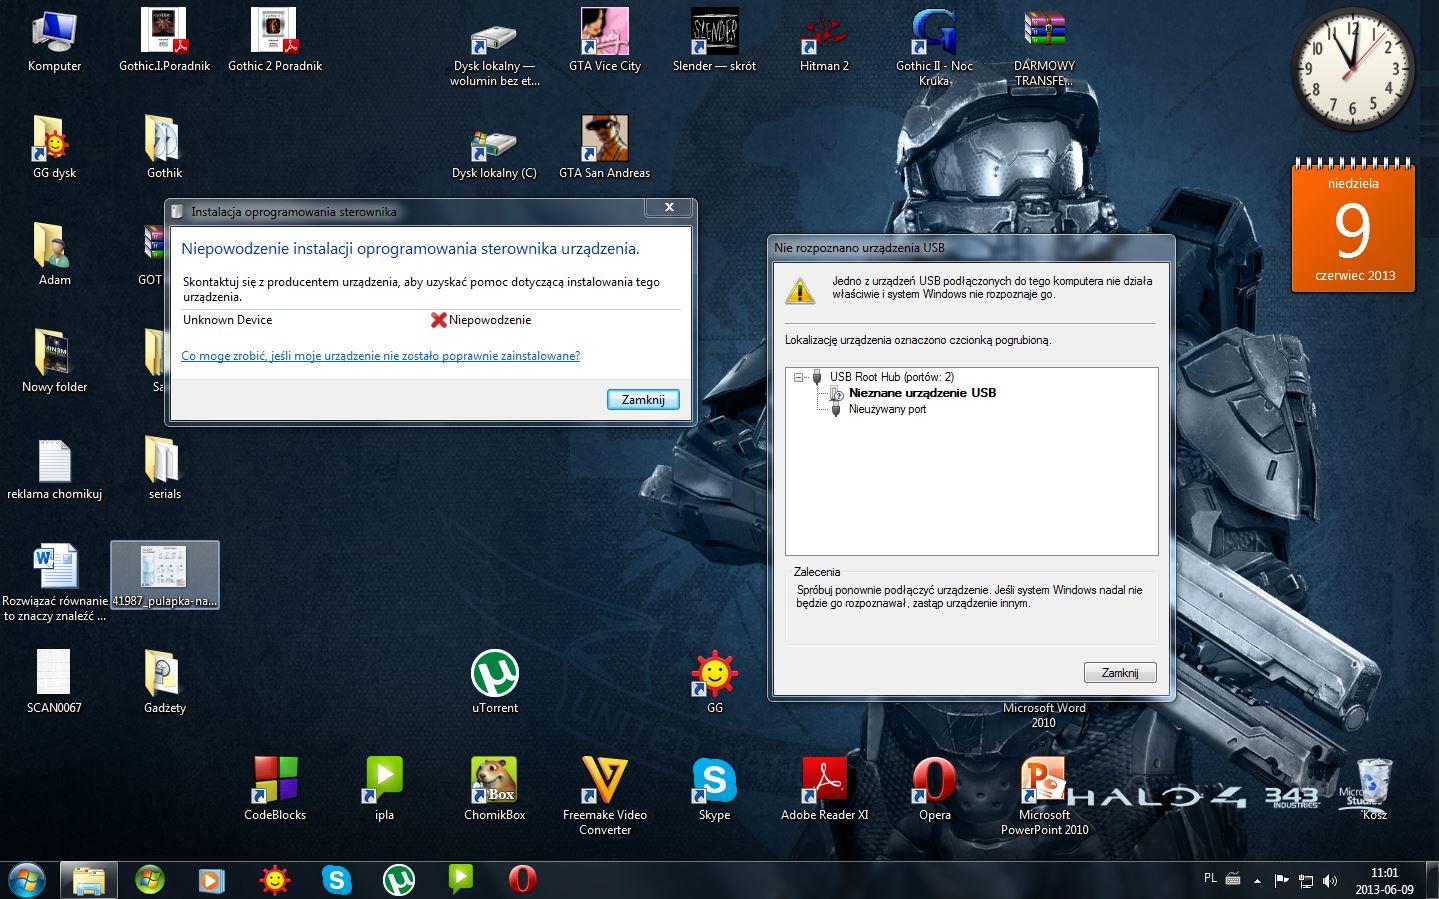This screenshot has width=1439, height=899.
Task: Launch Slender shortcut
Action: click(x=714, y=40)
